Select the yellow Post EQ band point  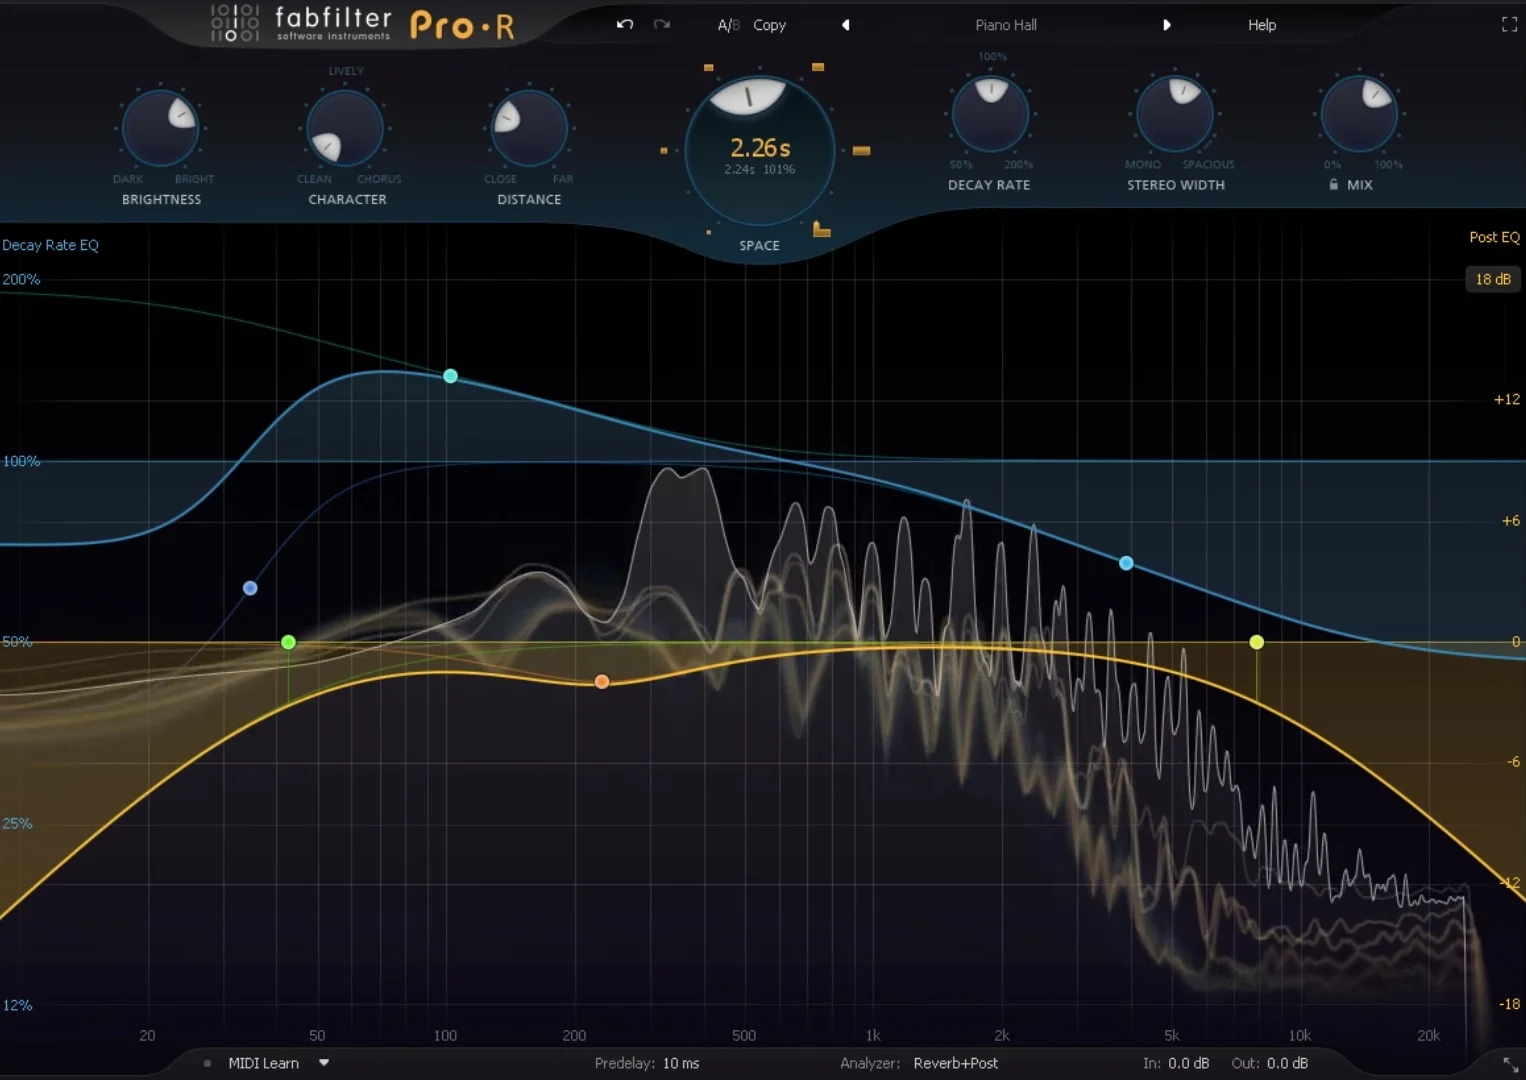coord(1257,642)
